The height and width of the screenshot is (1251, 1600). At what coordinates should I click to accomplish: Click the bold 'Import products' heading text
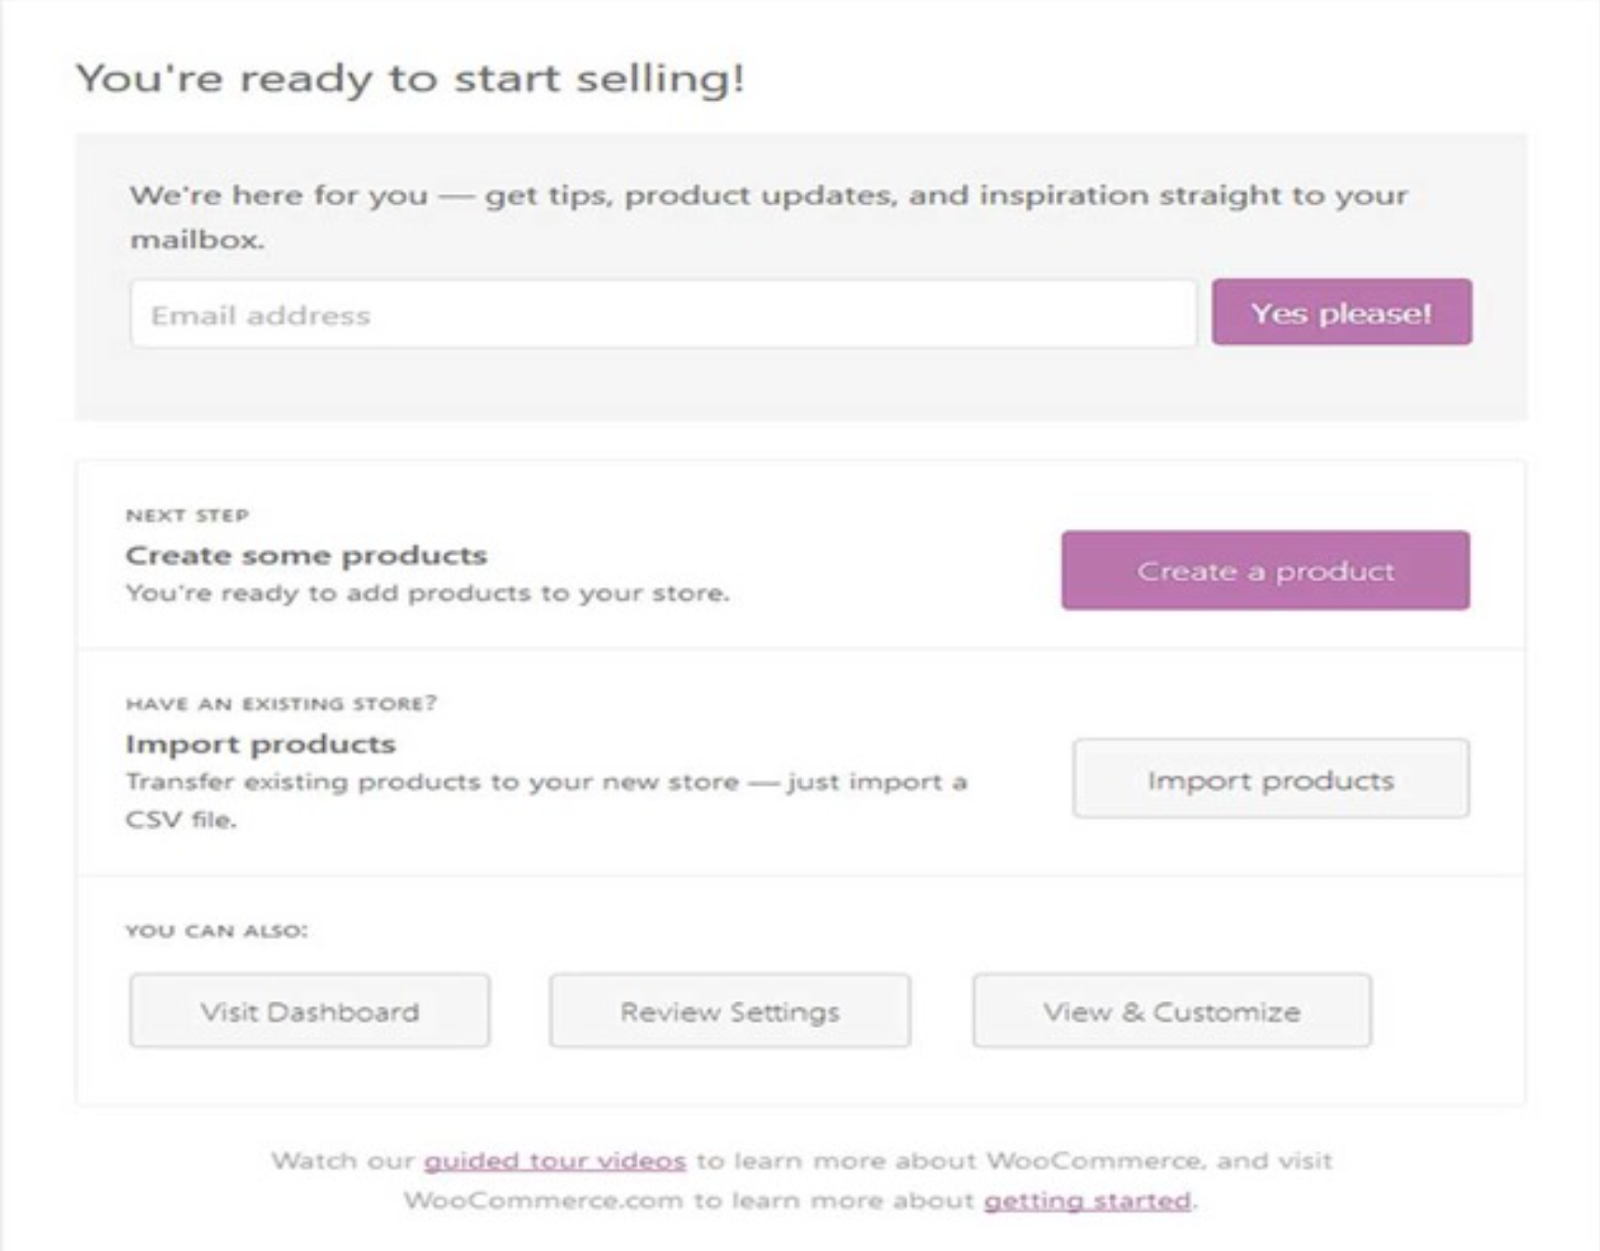click(x=260, y=744)
